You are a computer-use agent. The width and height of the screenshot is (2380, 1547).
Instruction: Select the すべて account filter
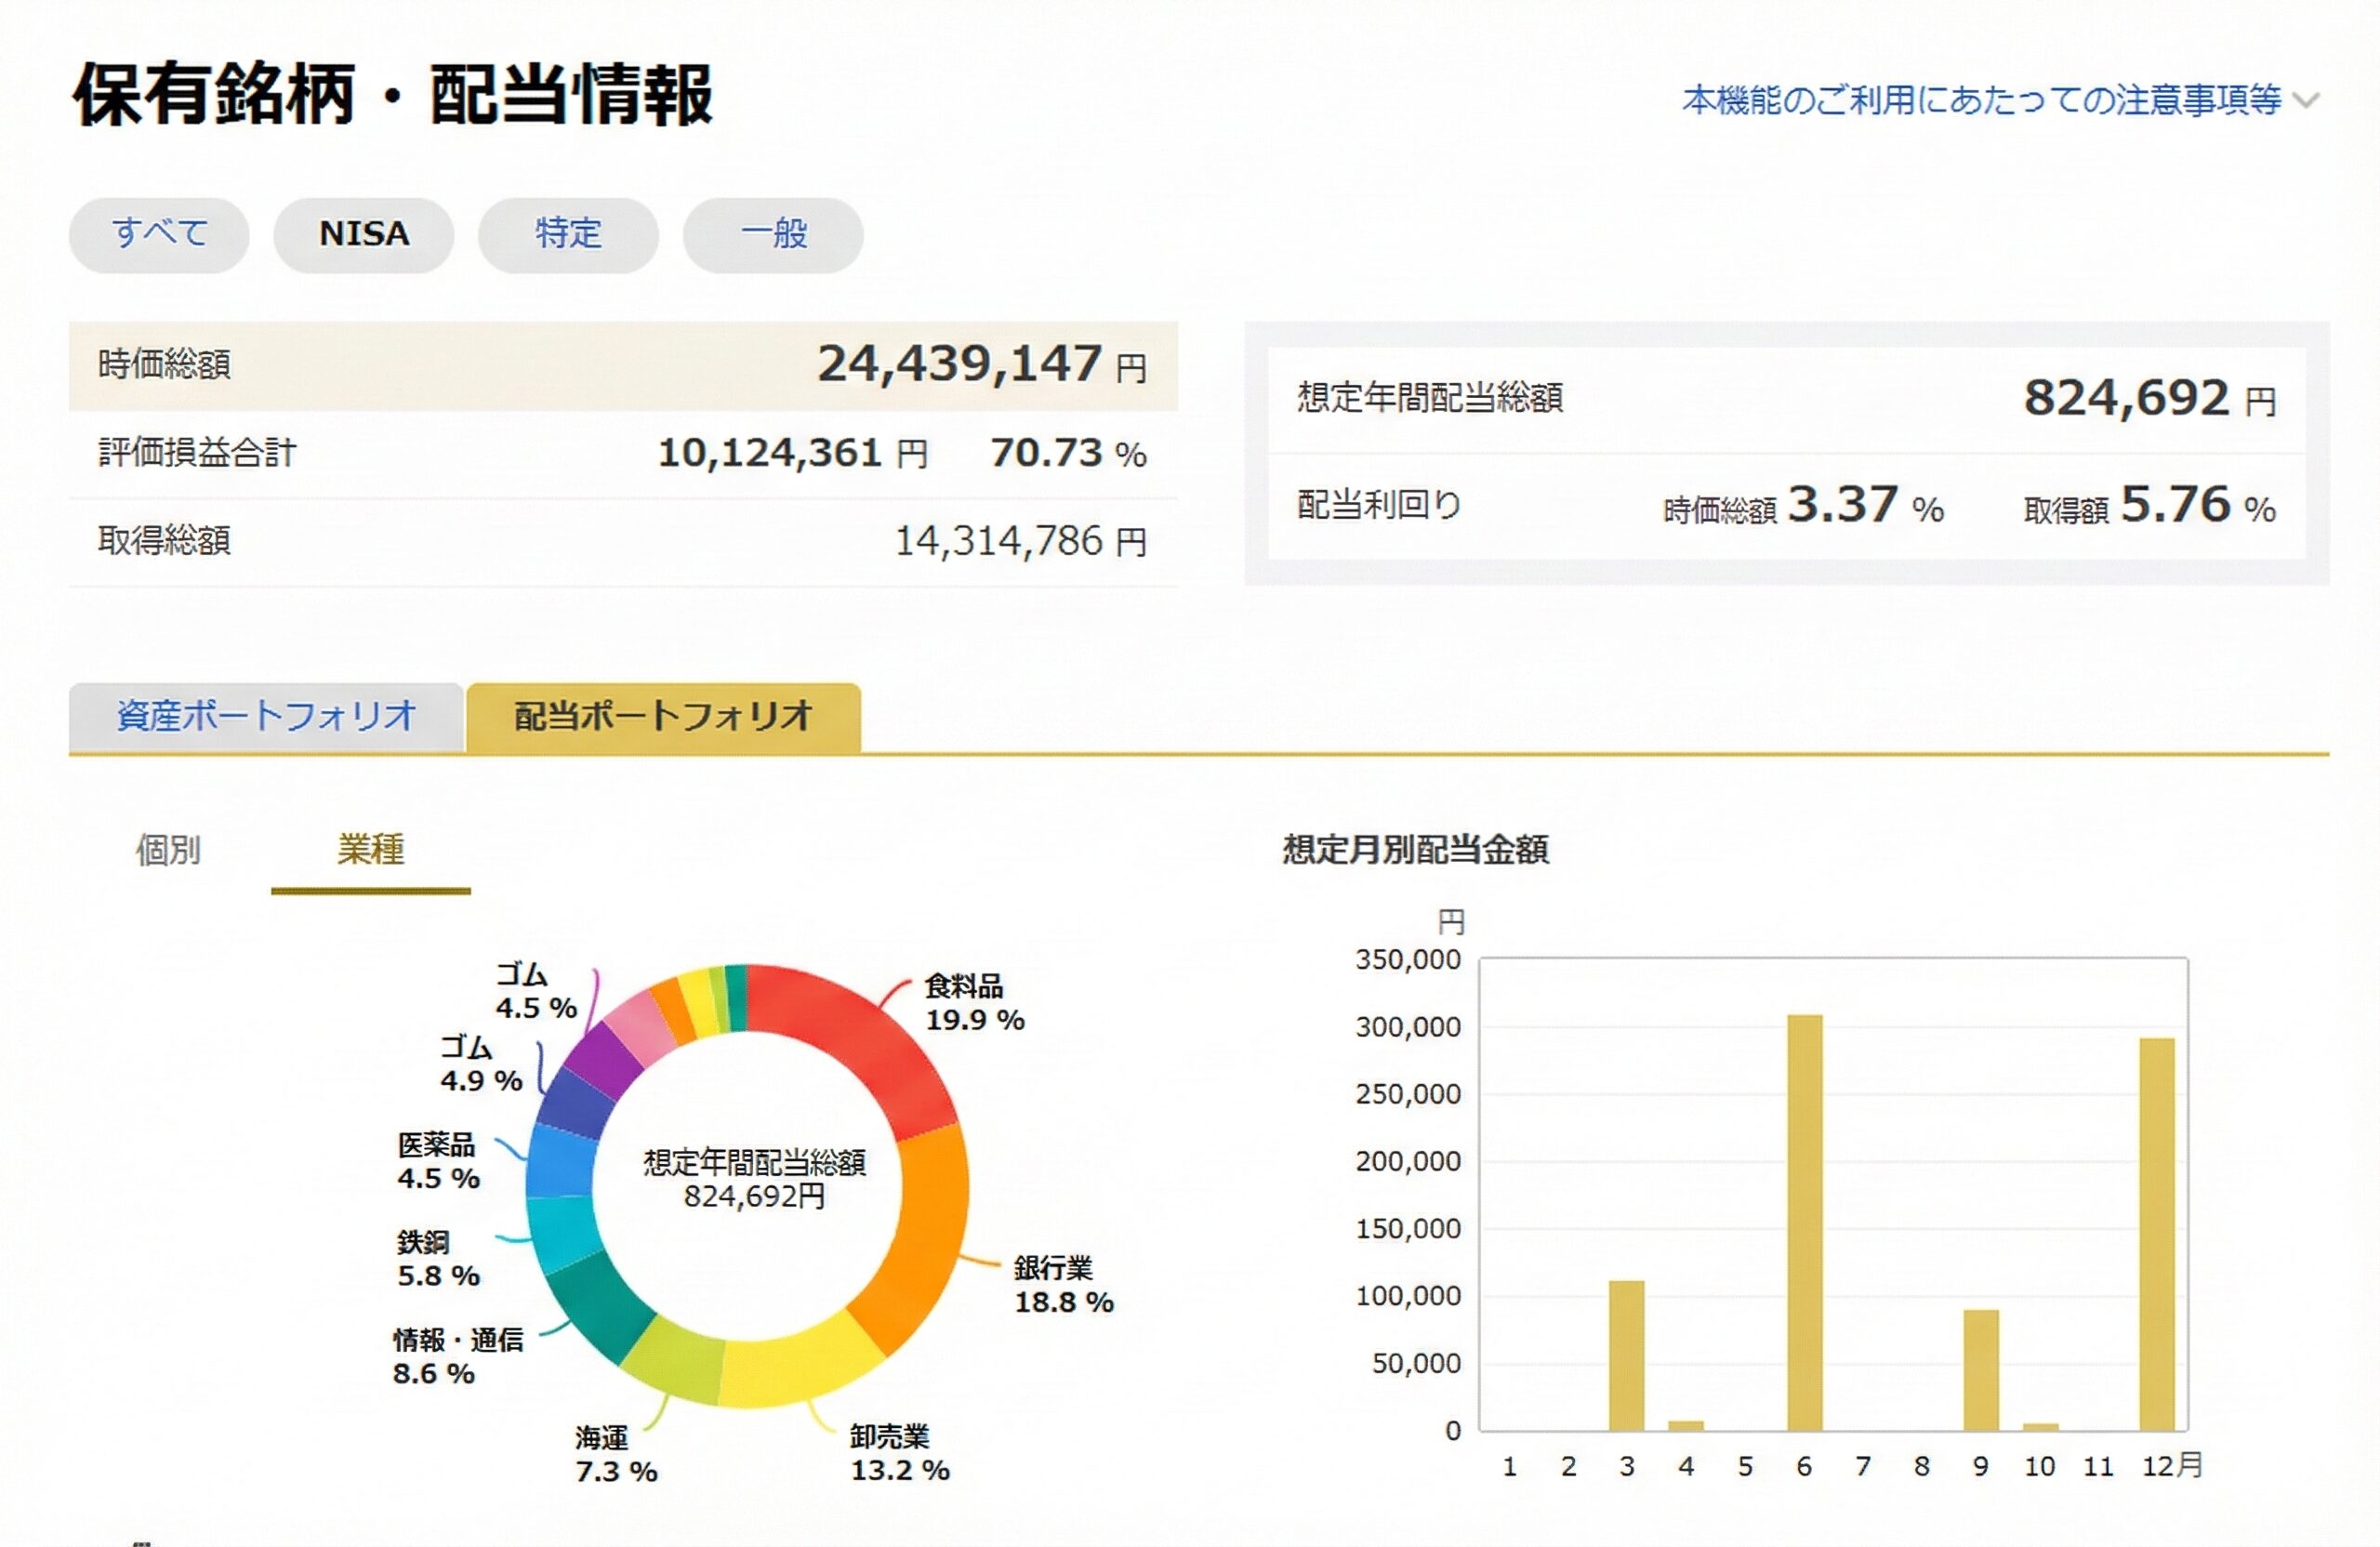(159, 234)
